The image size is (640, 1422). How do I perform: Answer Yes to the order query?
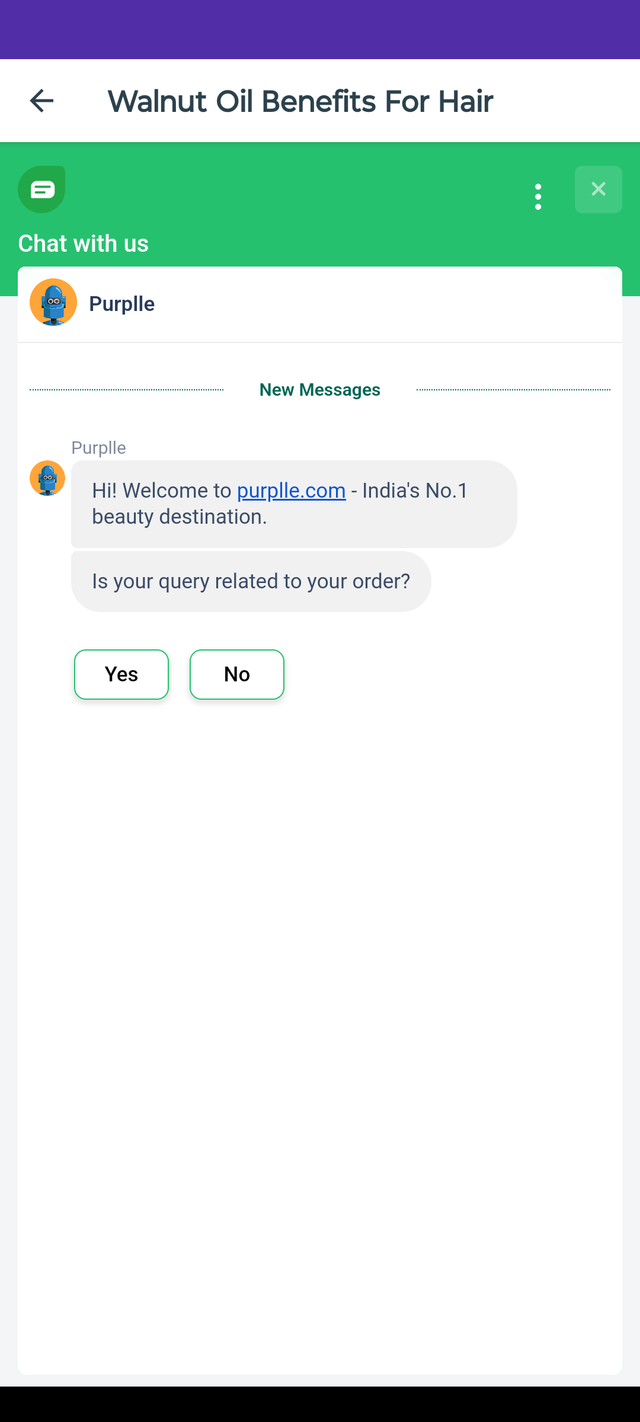tap(121, 674)
